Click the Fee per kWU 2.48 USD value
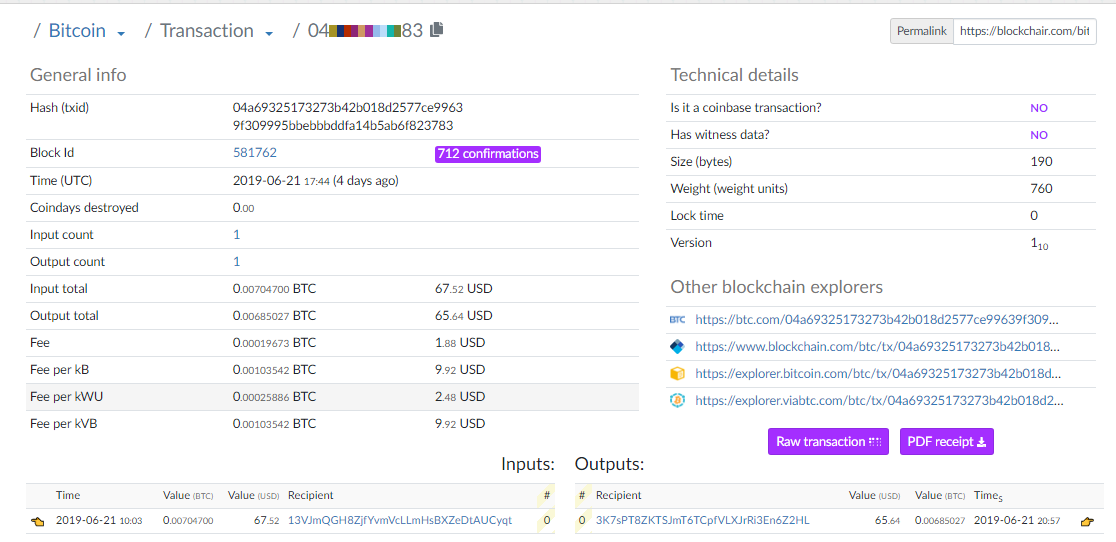The width and height of the screenshot is (1116, 542). point(460,396)
